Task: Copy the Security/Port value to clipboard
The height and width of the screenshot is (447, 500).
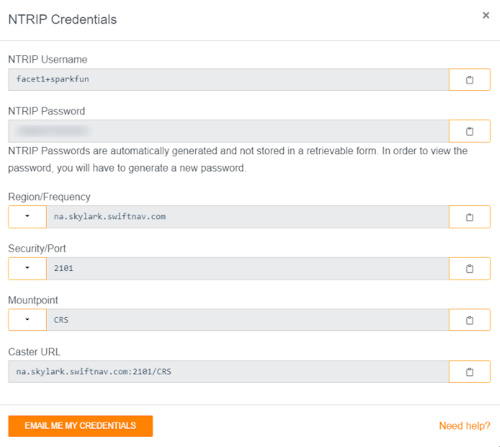Action: pos(470,268)
